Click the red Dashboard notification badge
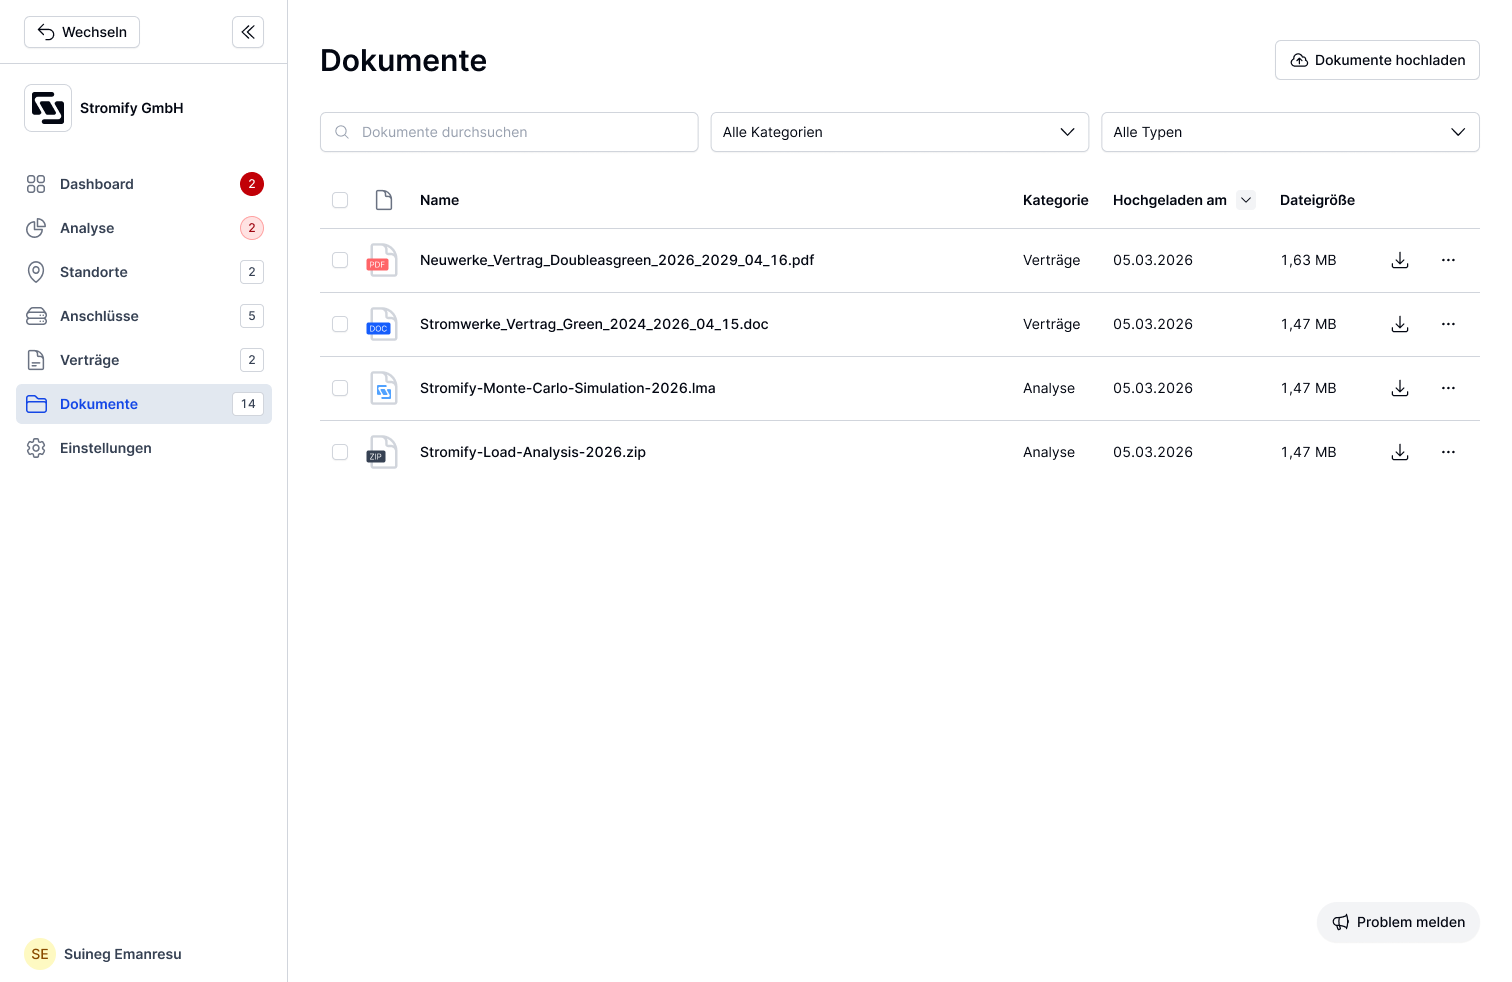The image size is (1512, 982). click(x=252, y=184)
